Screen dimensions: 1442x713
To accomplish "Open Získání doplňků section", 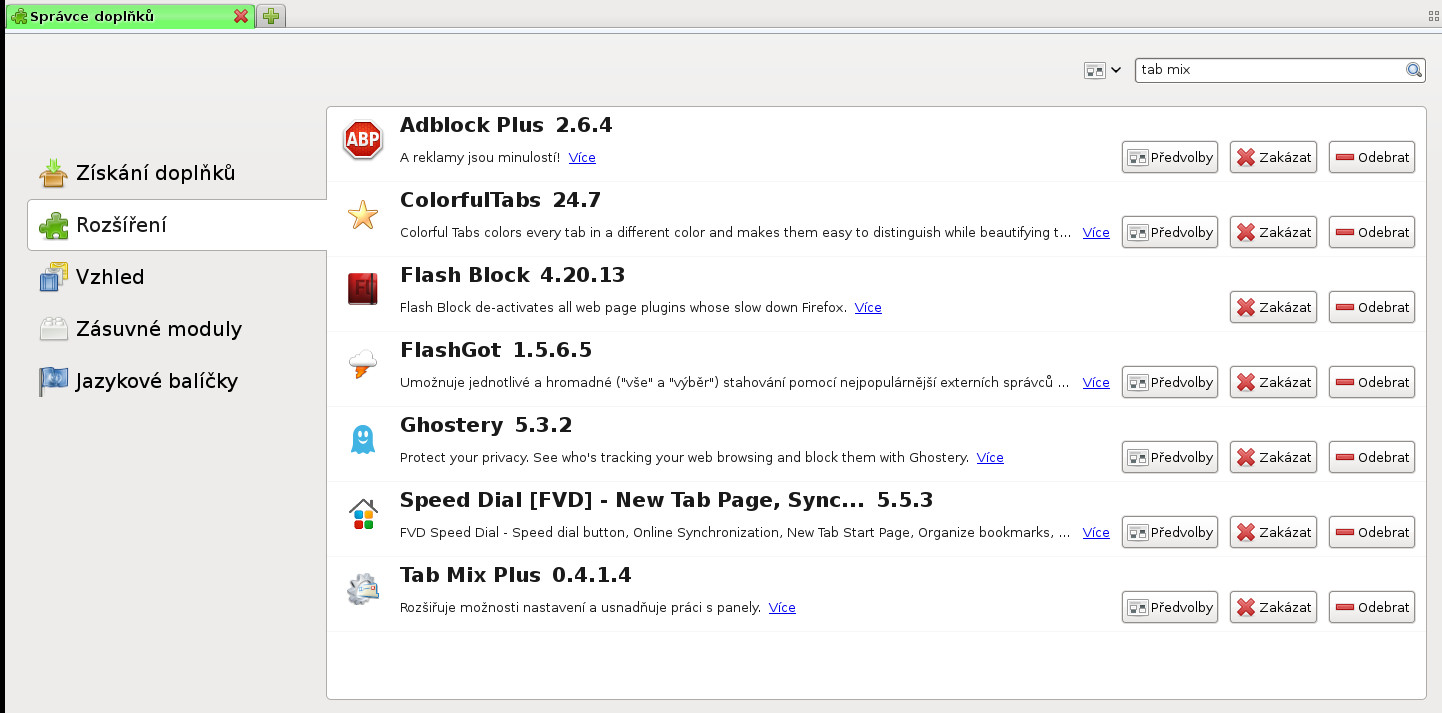I will [x=177, y=173].
